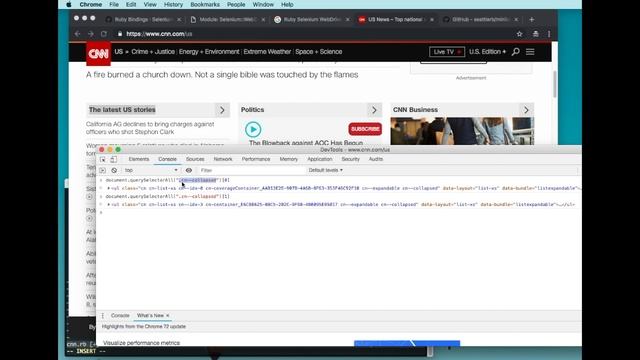Open the Space + Science link
The width and height of the screenshot is (640, 360).
(319, 52)
